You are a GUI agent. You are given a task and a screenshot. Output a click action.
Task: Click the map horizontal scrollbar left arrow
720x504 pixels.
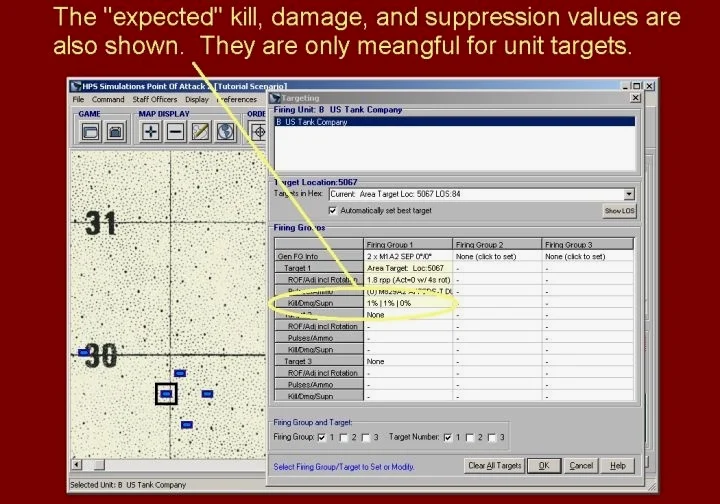click(x=77, y=465)
